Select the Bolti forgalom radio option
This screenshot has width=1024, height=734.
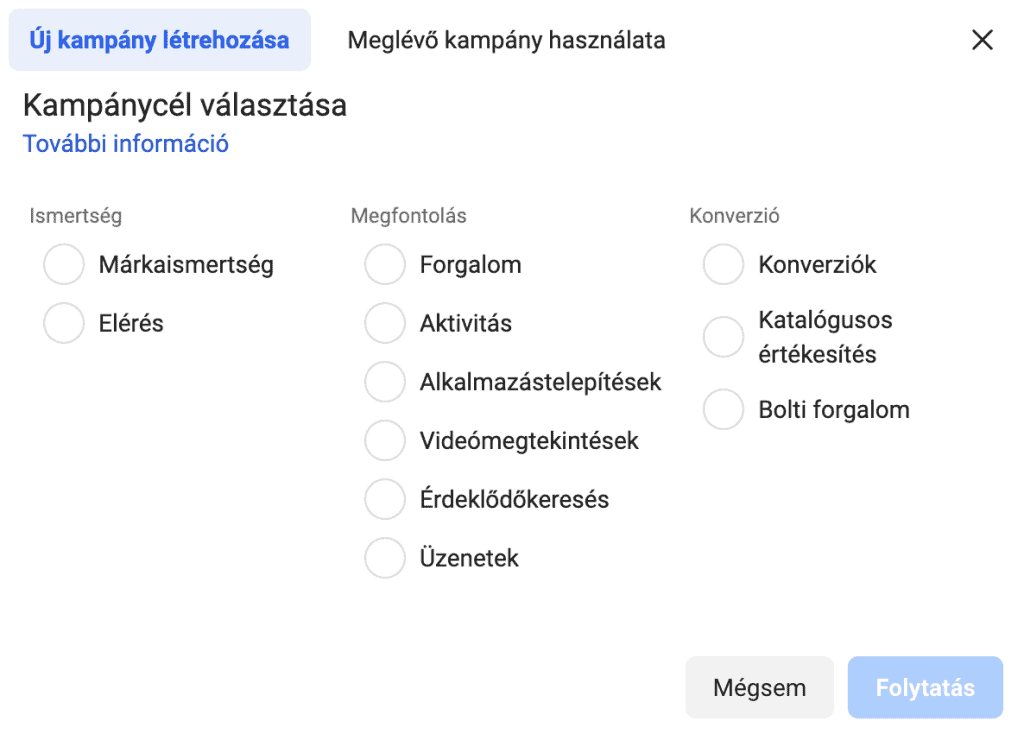(x=724, y=410)
